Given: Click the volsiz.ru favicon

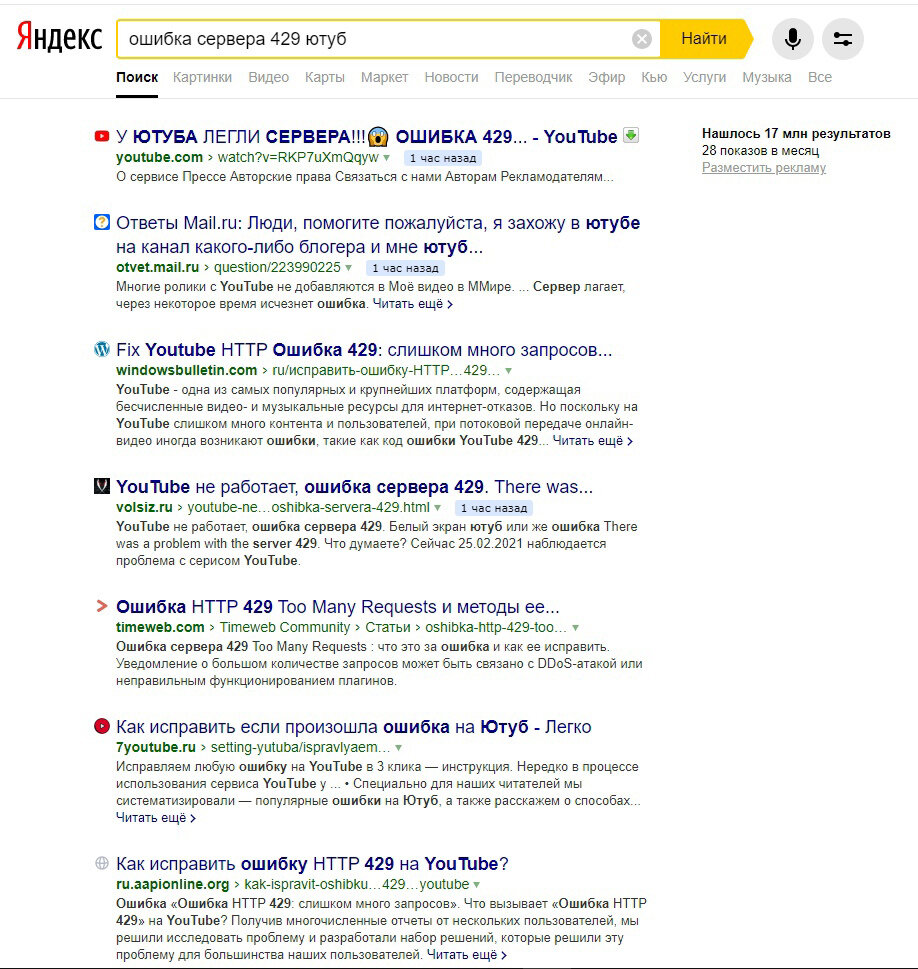Looking at the screenshot, I should (101, 486).
